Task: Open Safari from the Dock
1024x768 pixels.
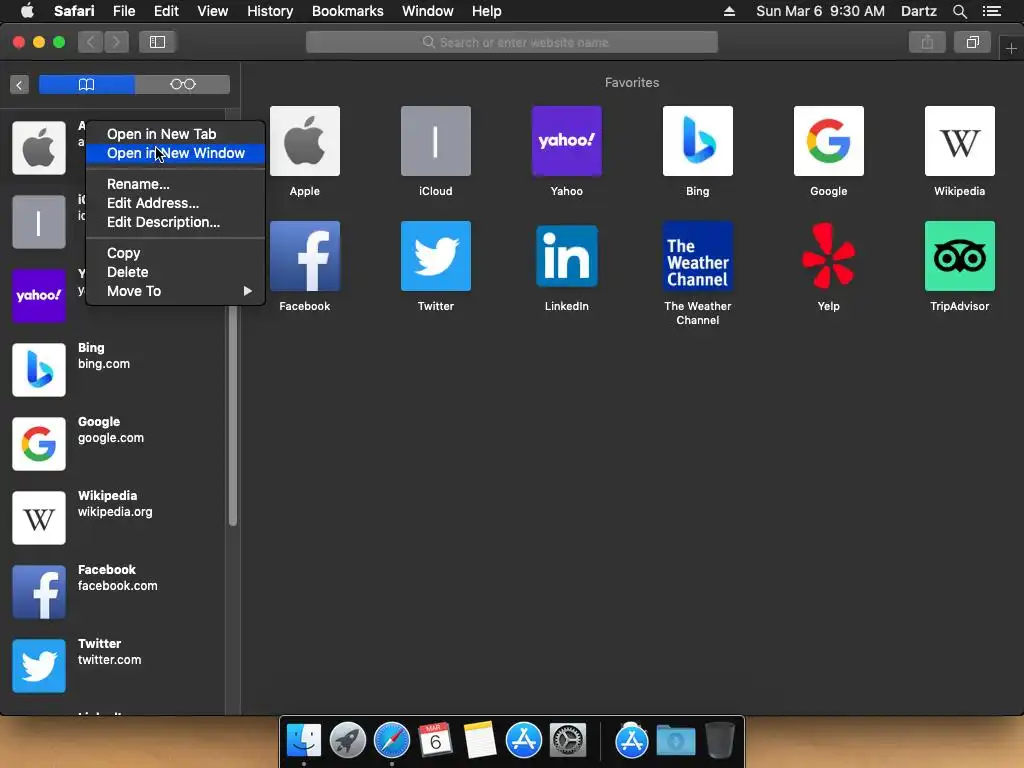Action: [392, 741]
